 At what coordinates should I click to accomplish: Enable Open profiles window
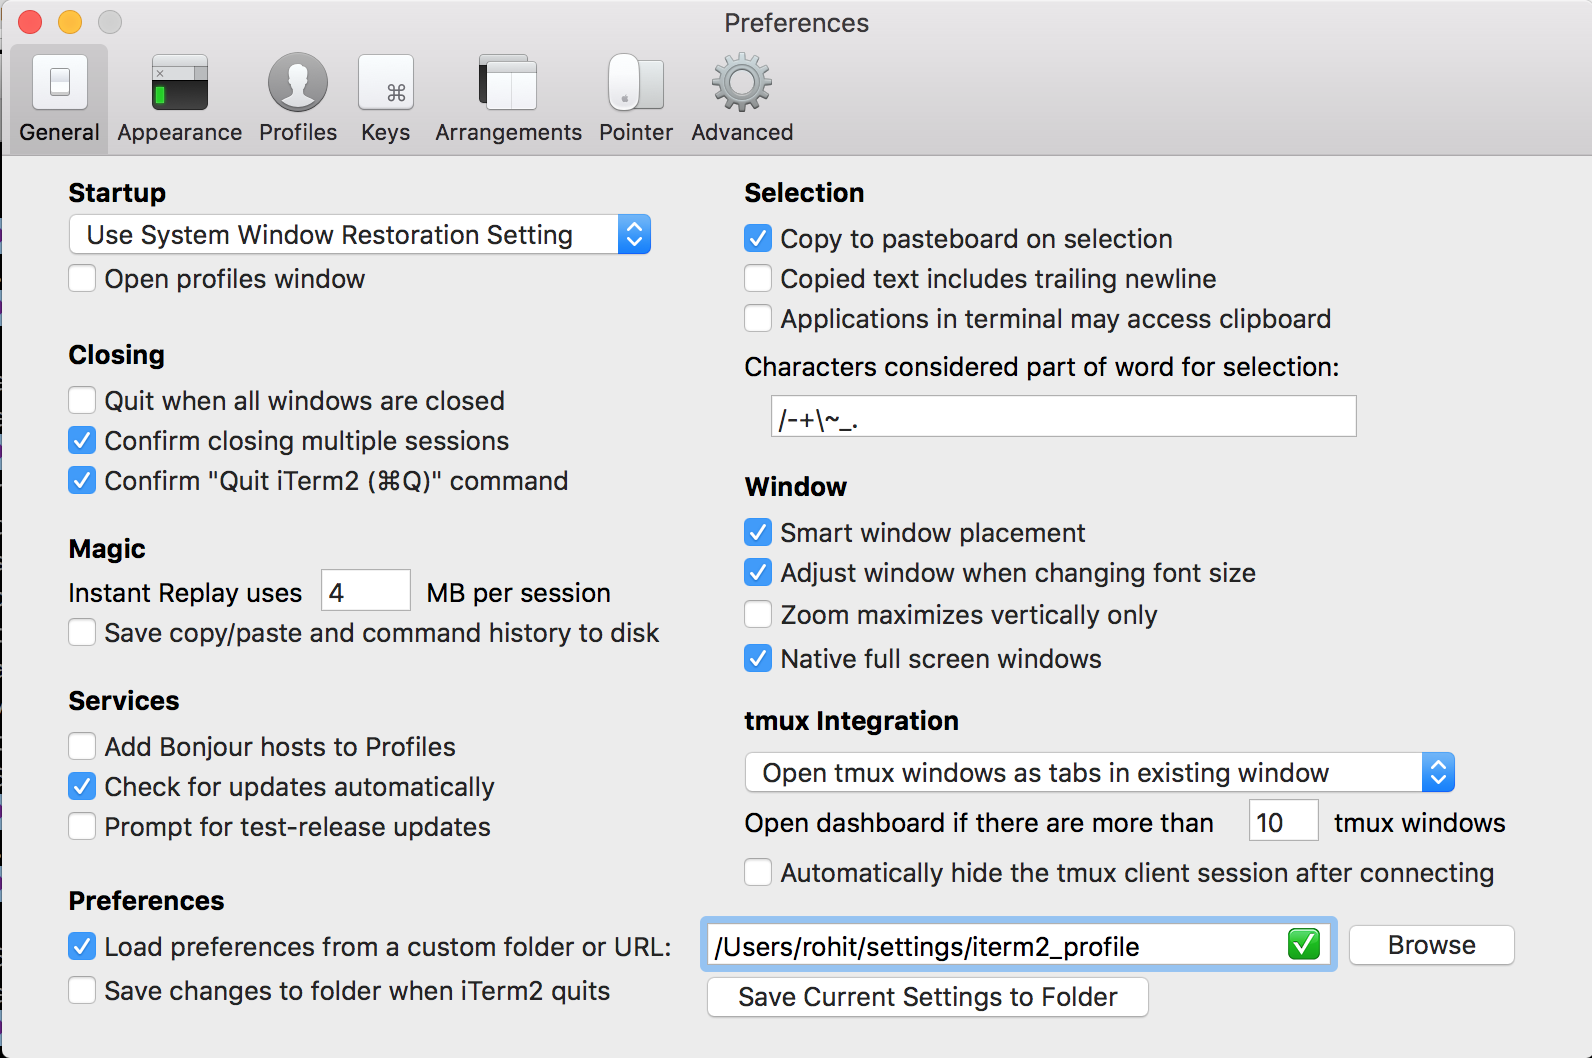coord(82,278)
